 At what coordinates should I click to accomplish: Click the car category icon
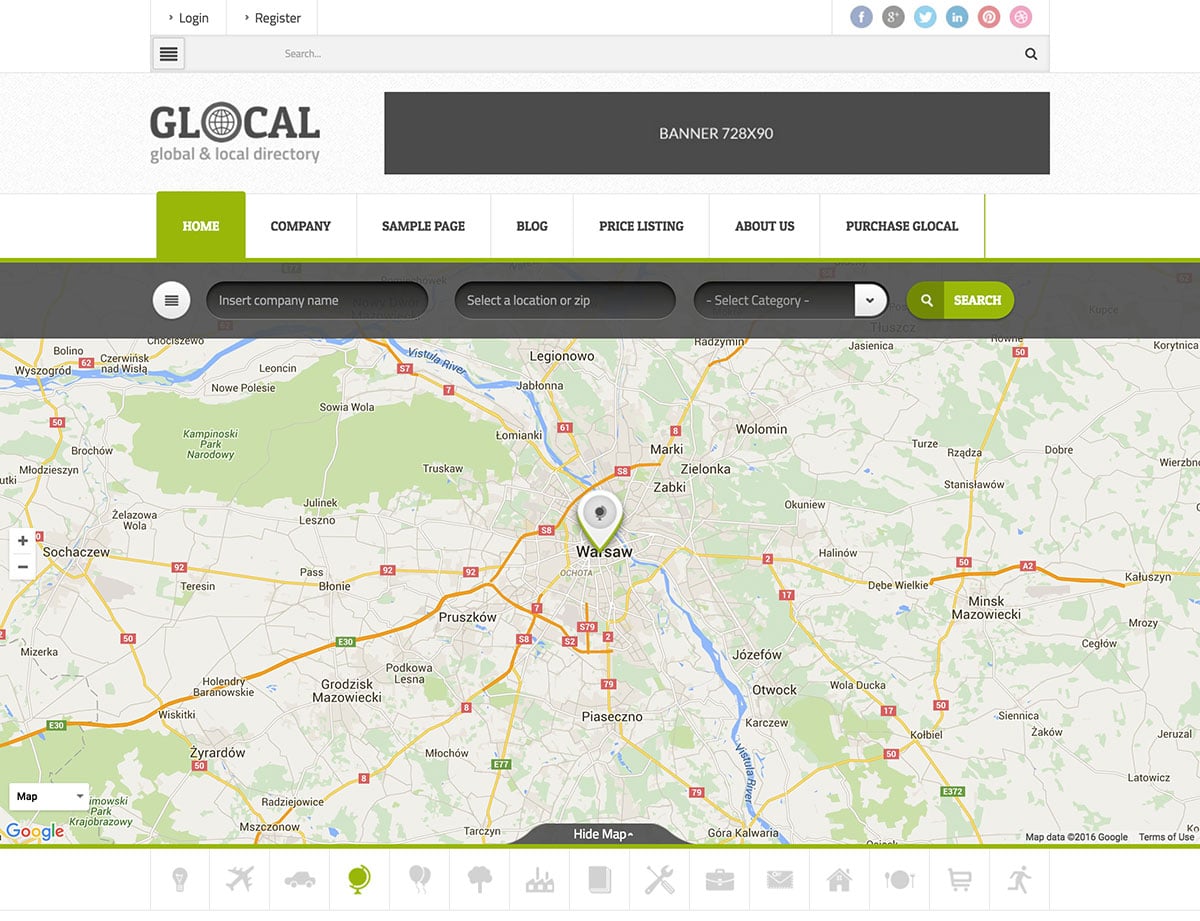coord(299,880)
